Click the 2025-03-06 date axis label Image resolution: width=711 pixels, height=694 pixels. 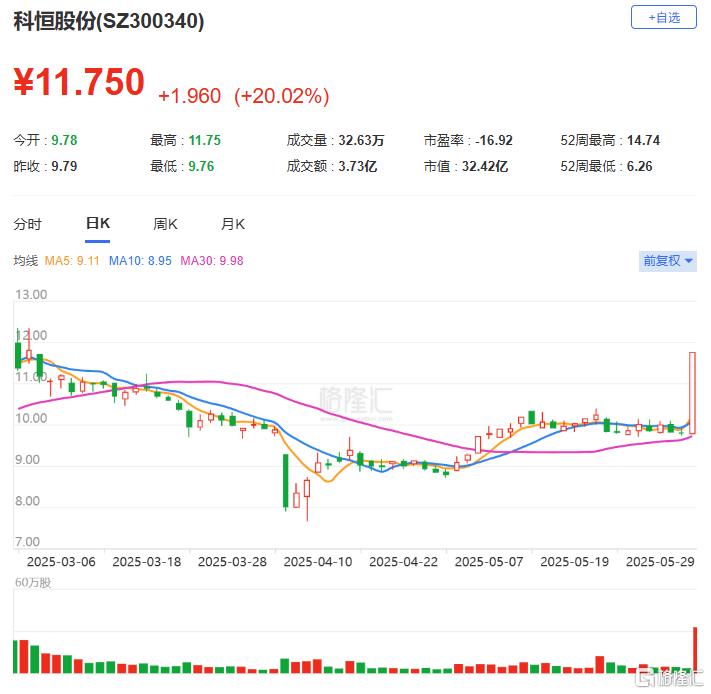(x=61, y=562)
